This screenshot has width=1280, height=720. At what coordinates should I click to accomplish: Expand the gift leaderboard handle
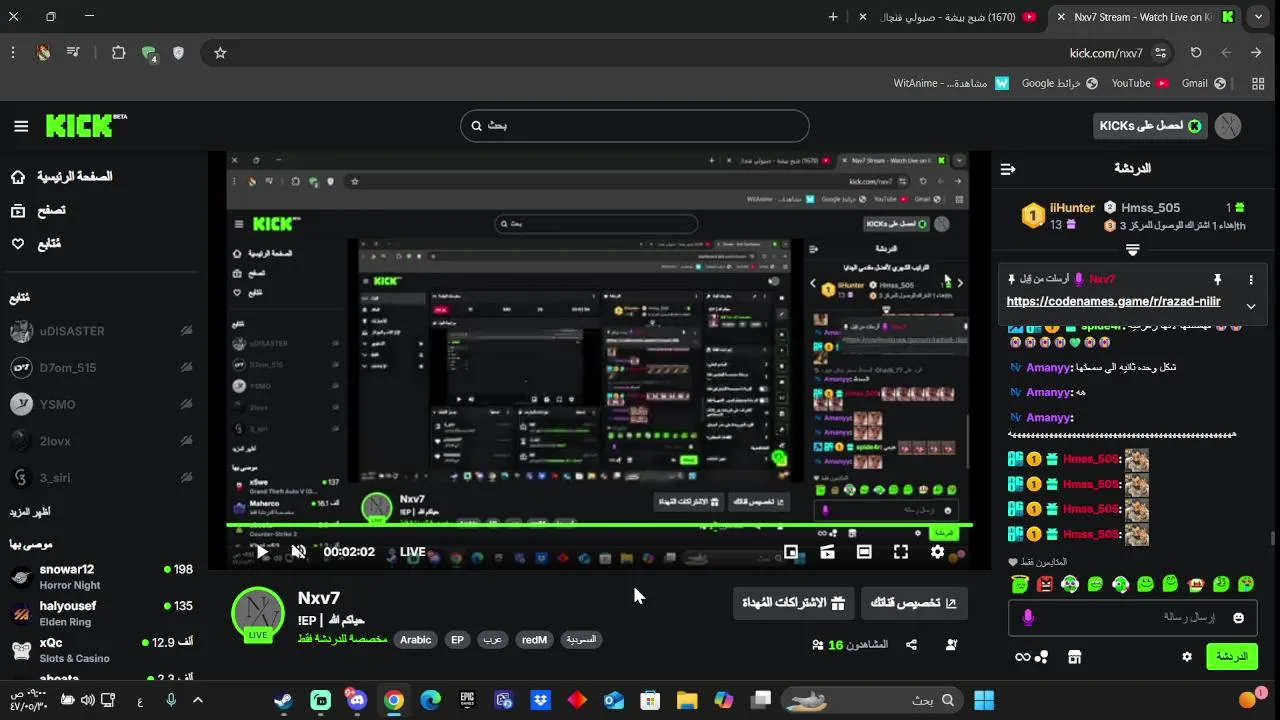coord(1133,249)
